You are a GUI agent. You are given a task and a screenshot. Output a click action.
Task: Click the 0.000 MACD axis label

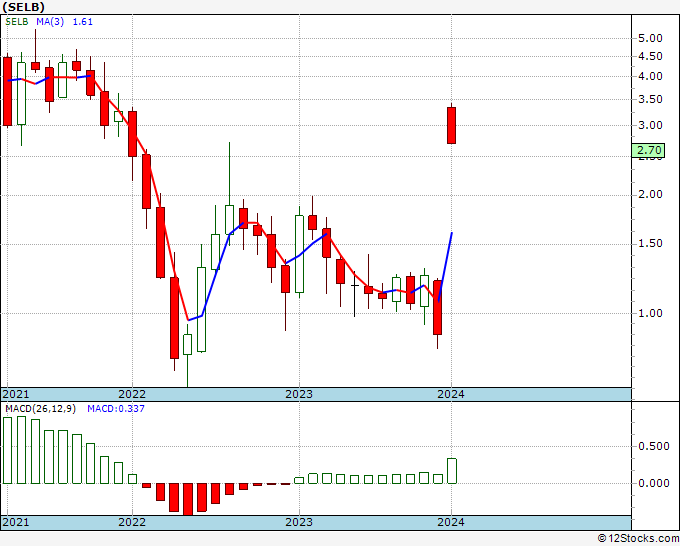tap(654, 483)
